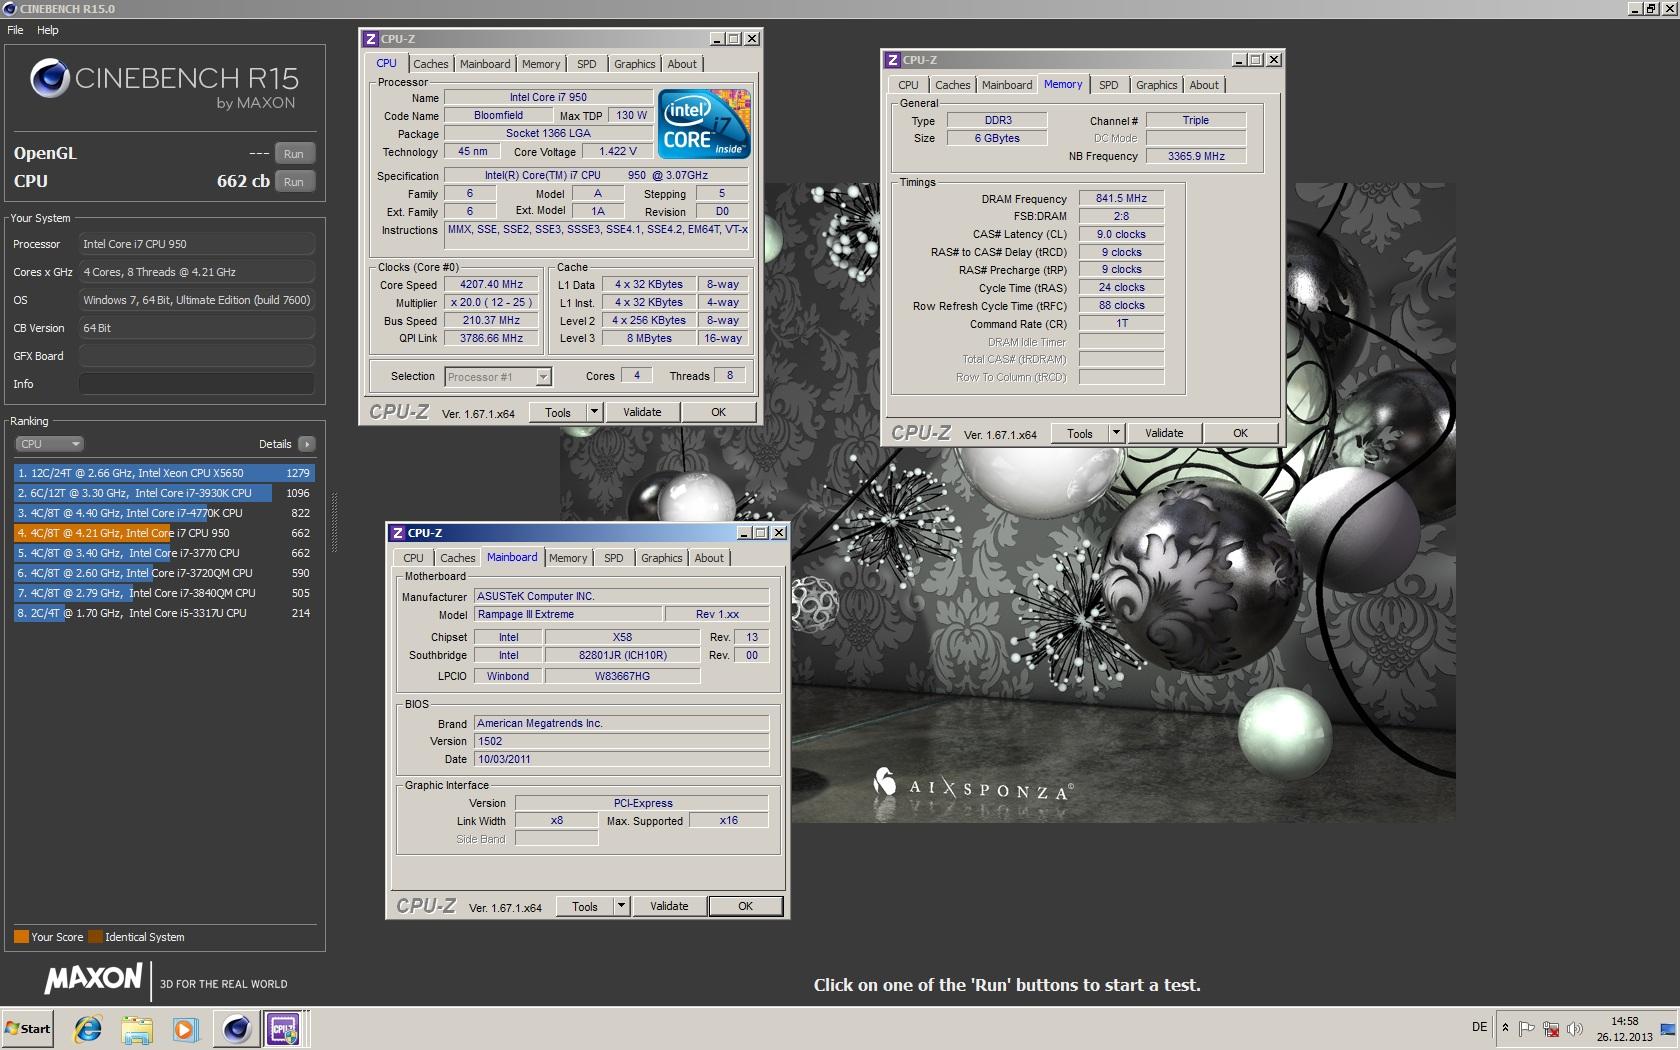Open About tab in Mainboard window
The height and width of the screenshot is (1050, 1680).
[x=709, y=558]
